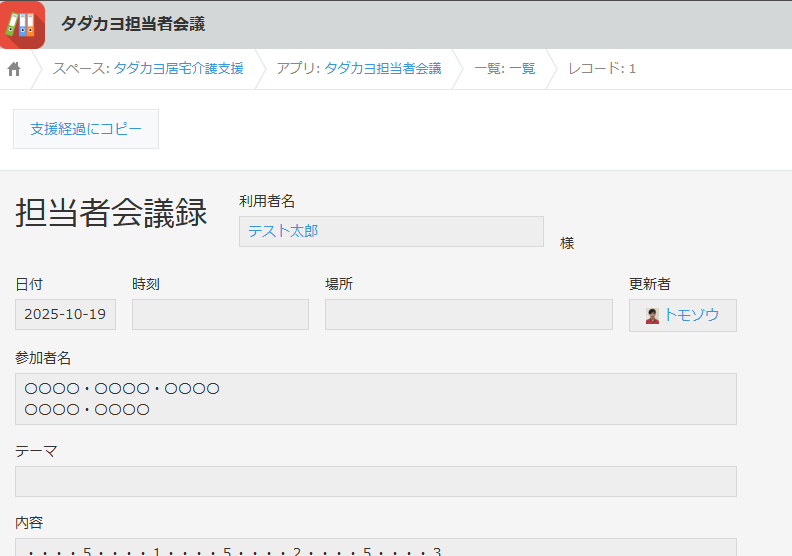The width and height of the screenshot is (792, 556).
Task: Click the タダカヨ担当者会議 title in header
Action: pos(133,24)
